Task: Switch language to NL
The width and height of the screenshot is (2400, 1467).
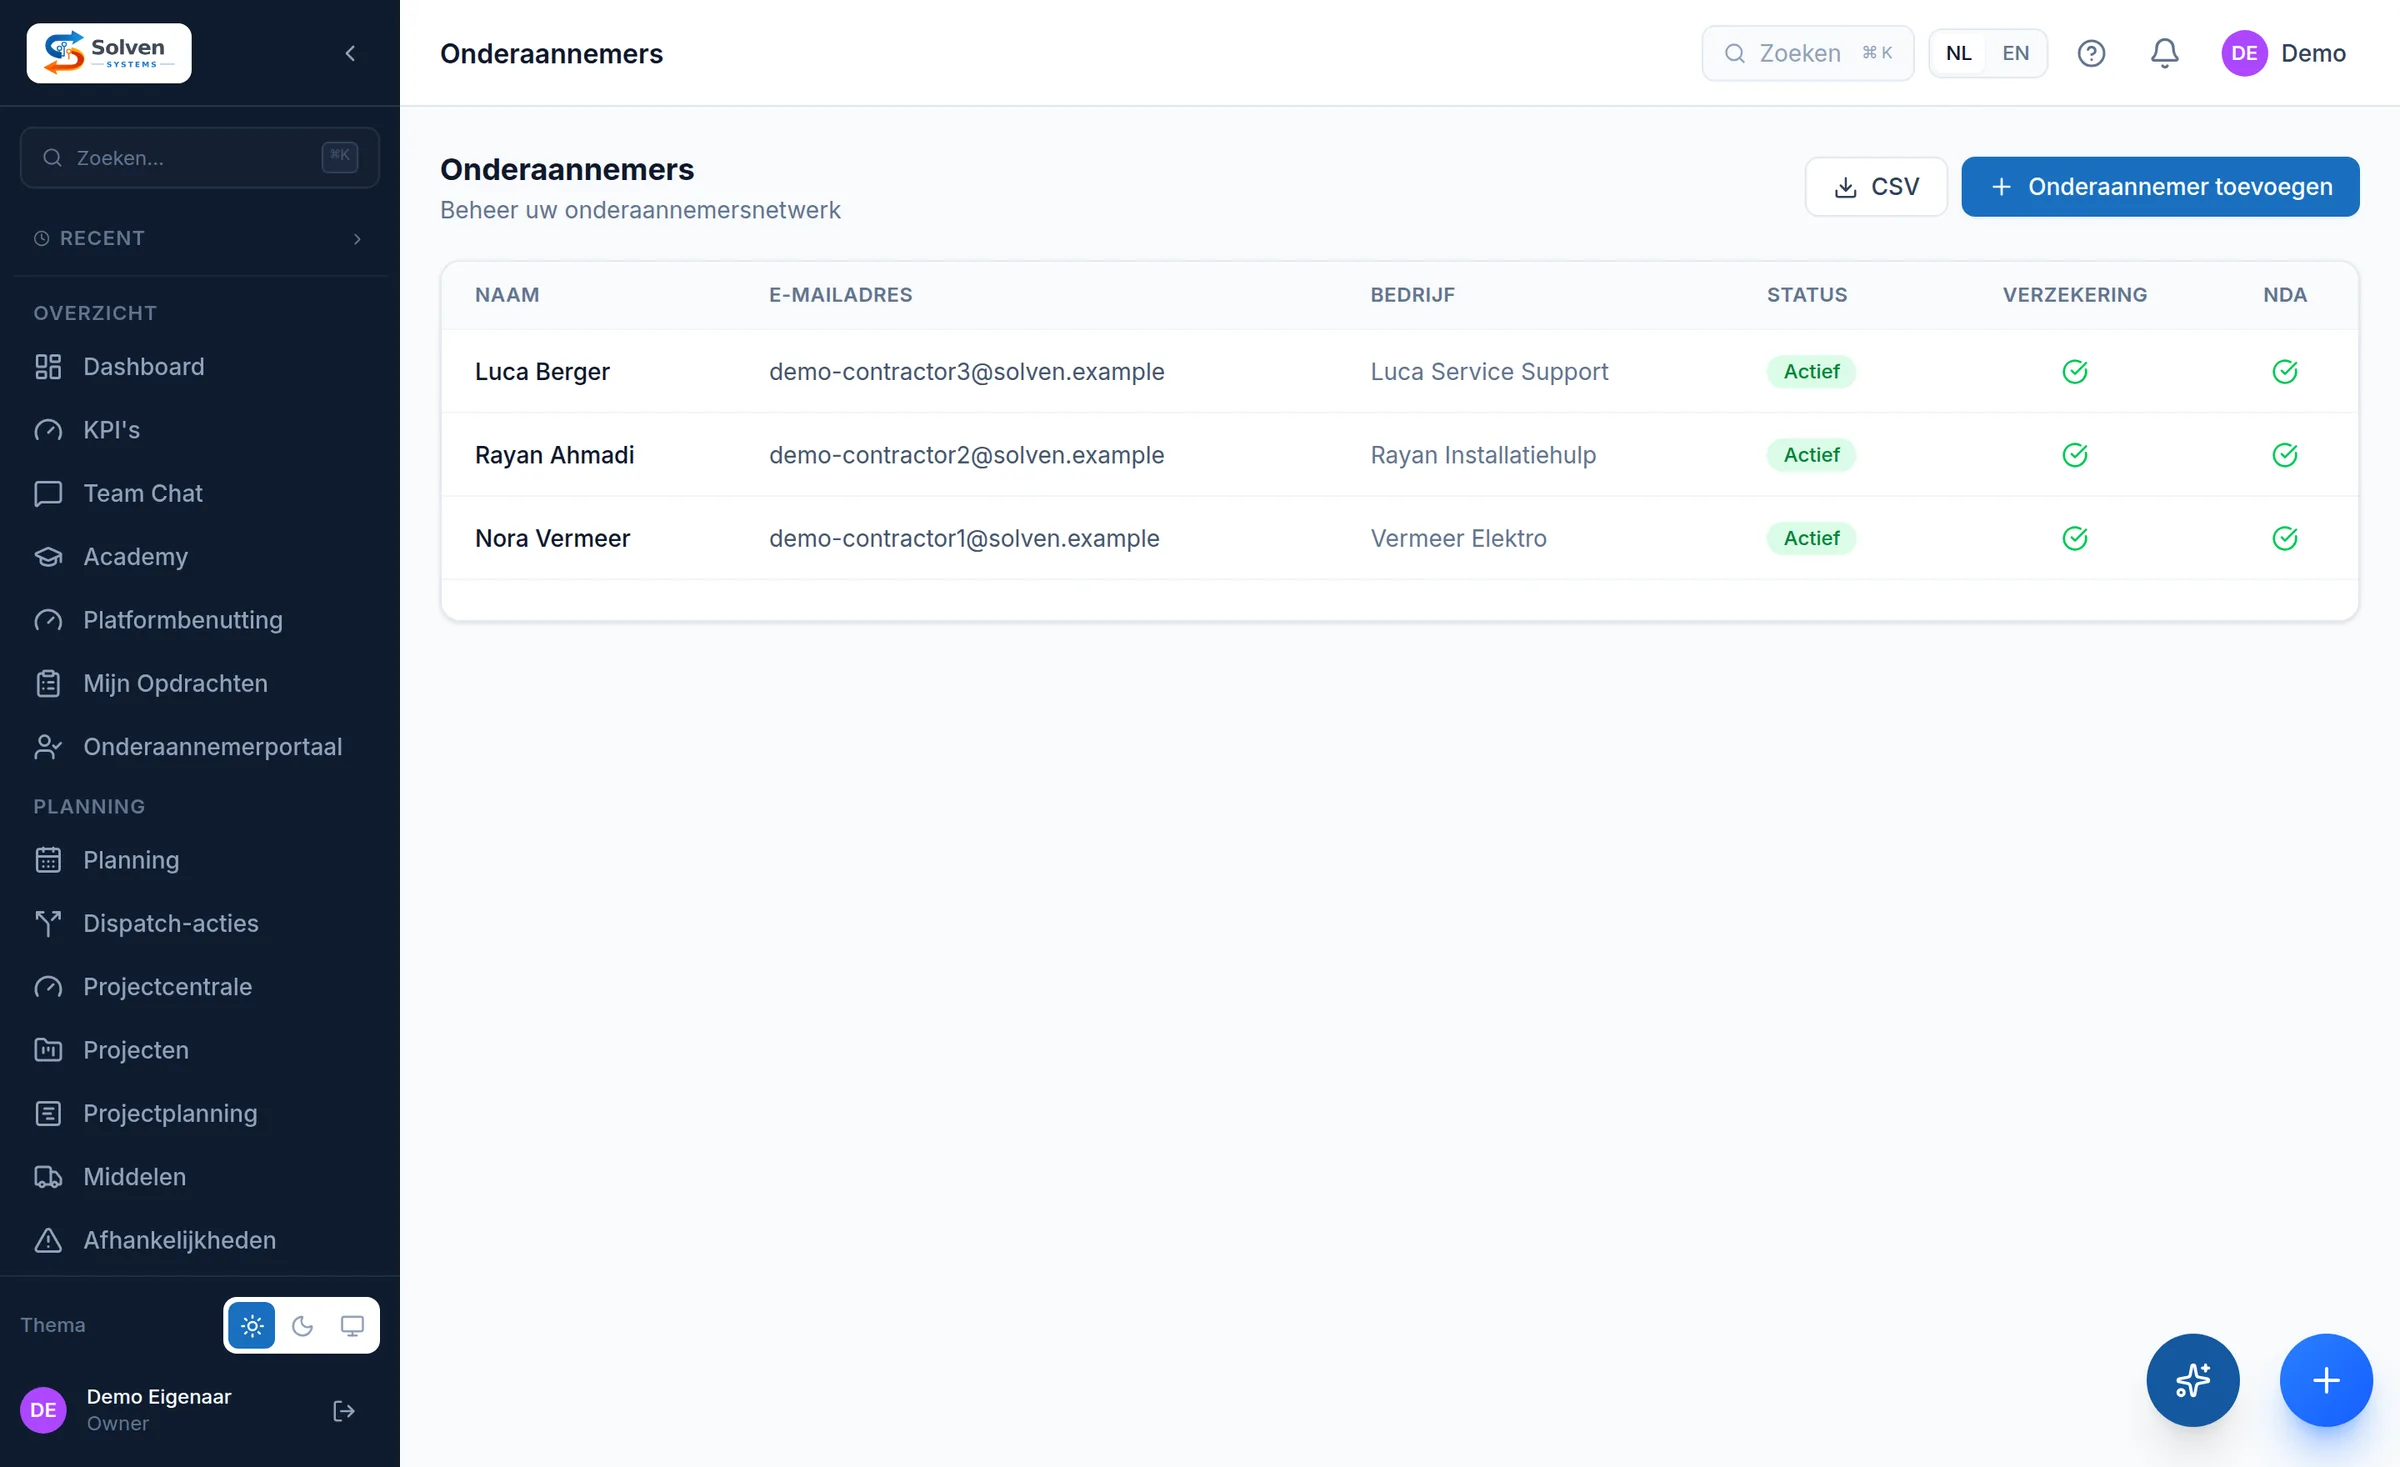Action: click(x=1959, y=53)
